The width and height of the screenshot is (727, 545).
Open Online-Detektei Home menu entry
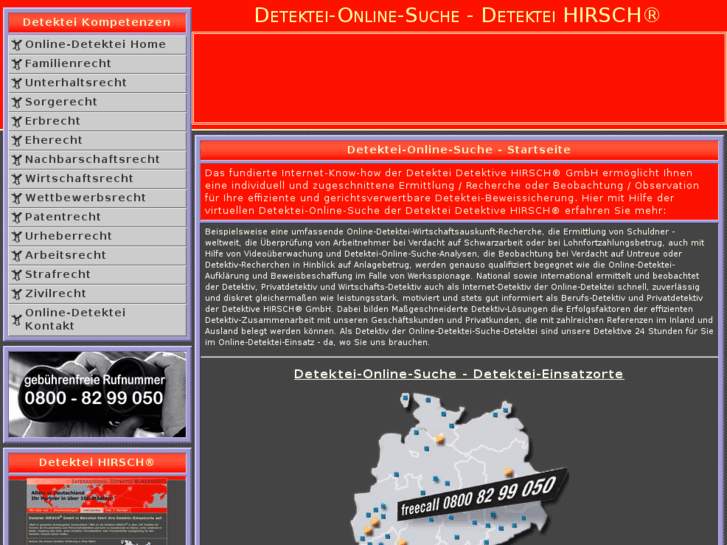[x=97, y=45]
